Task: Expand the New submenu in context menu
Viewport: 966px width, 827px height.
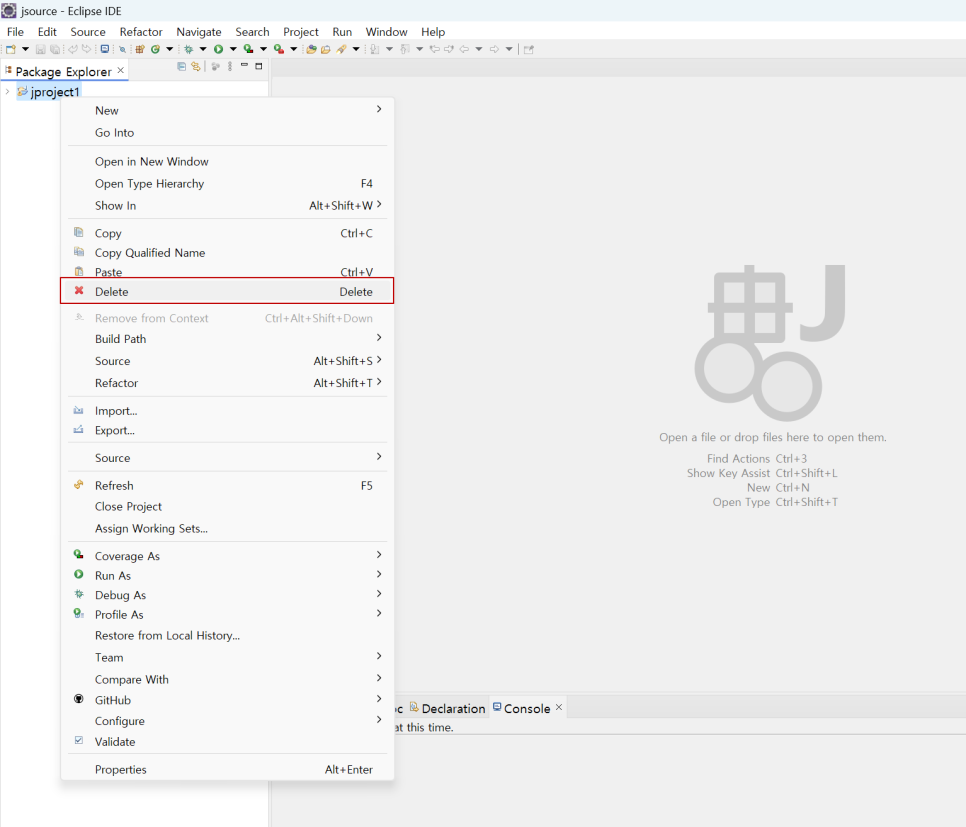Action: (228, 110)
